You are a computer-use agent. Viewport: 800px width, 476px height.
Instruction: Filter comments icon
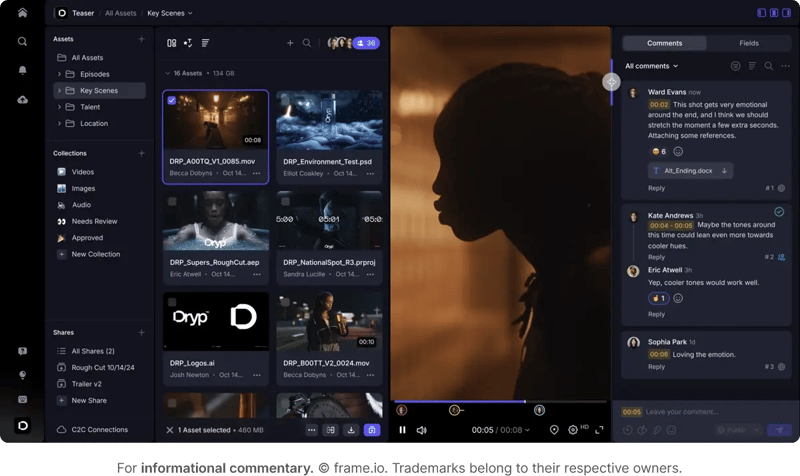735,66
